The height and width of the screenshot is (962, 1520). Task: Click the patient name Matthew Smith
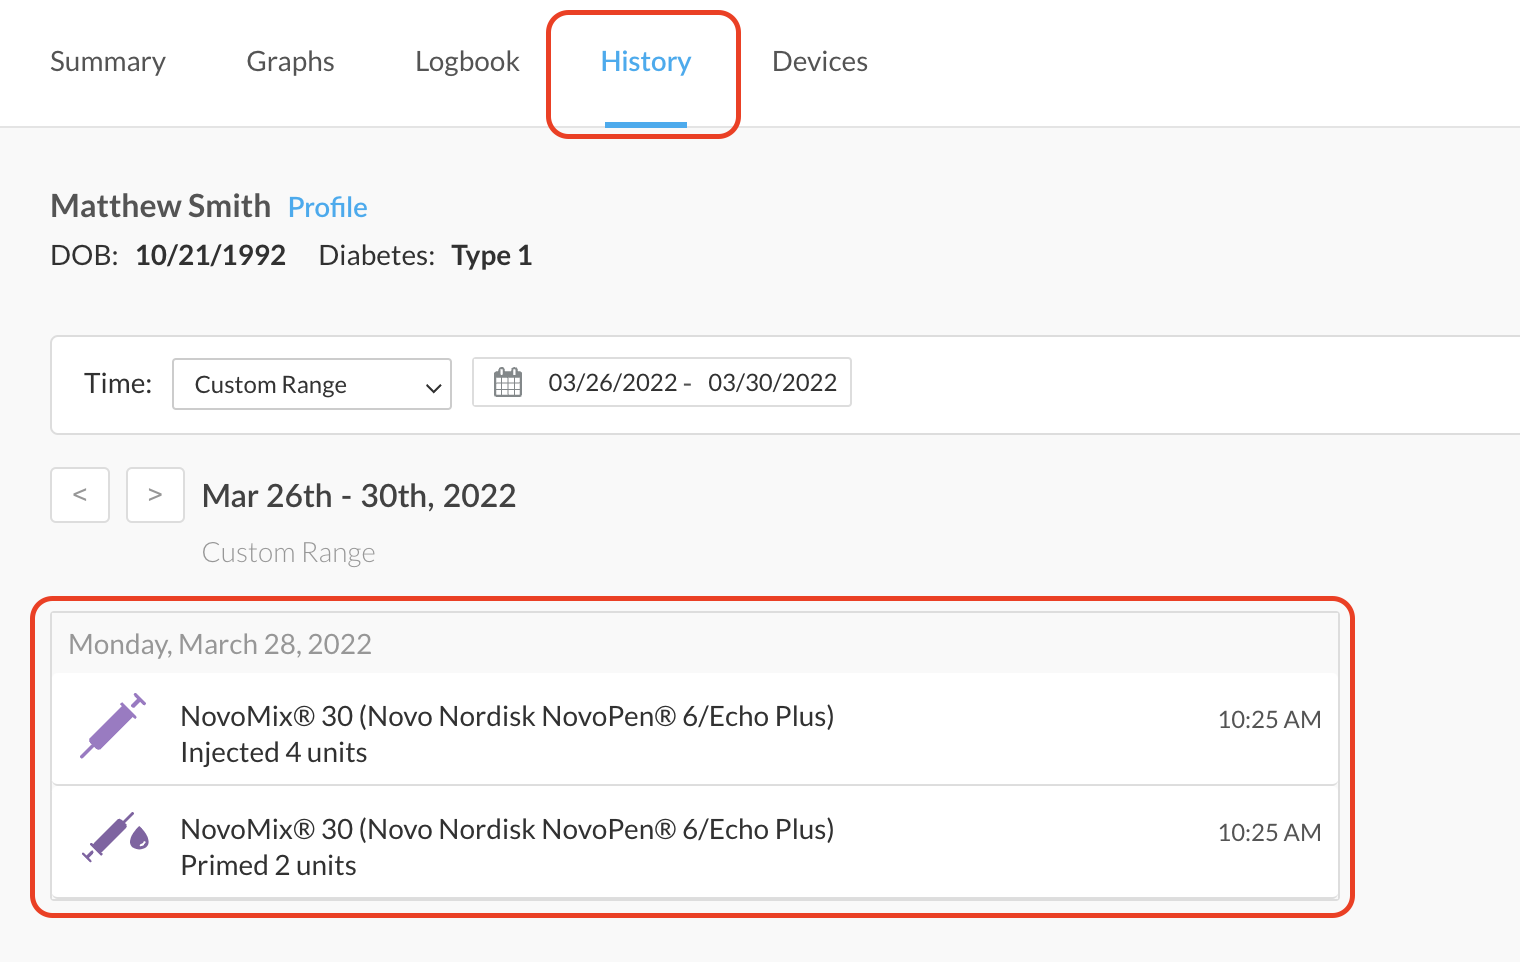pos(161,206)
